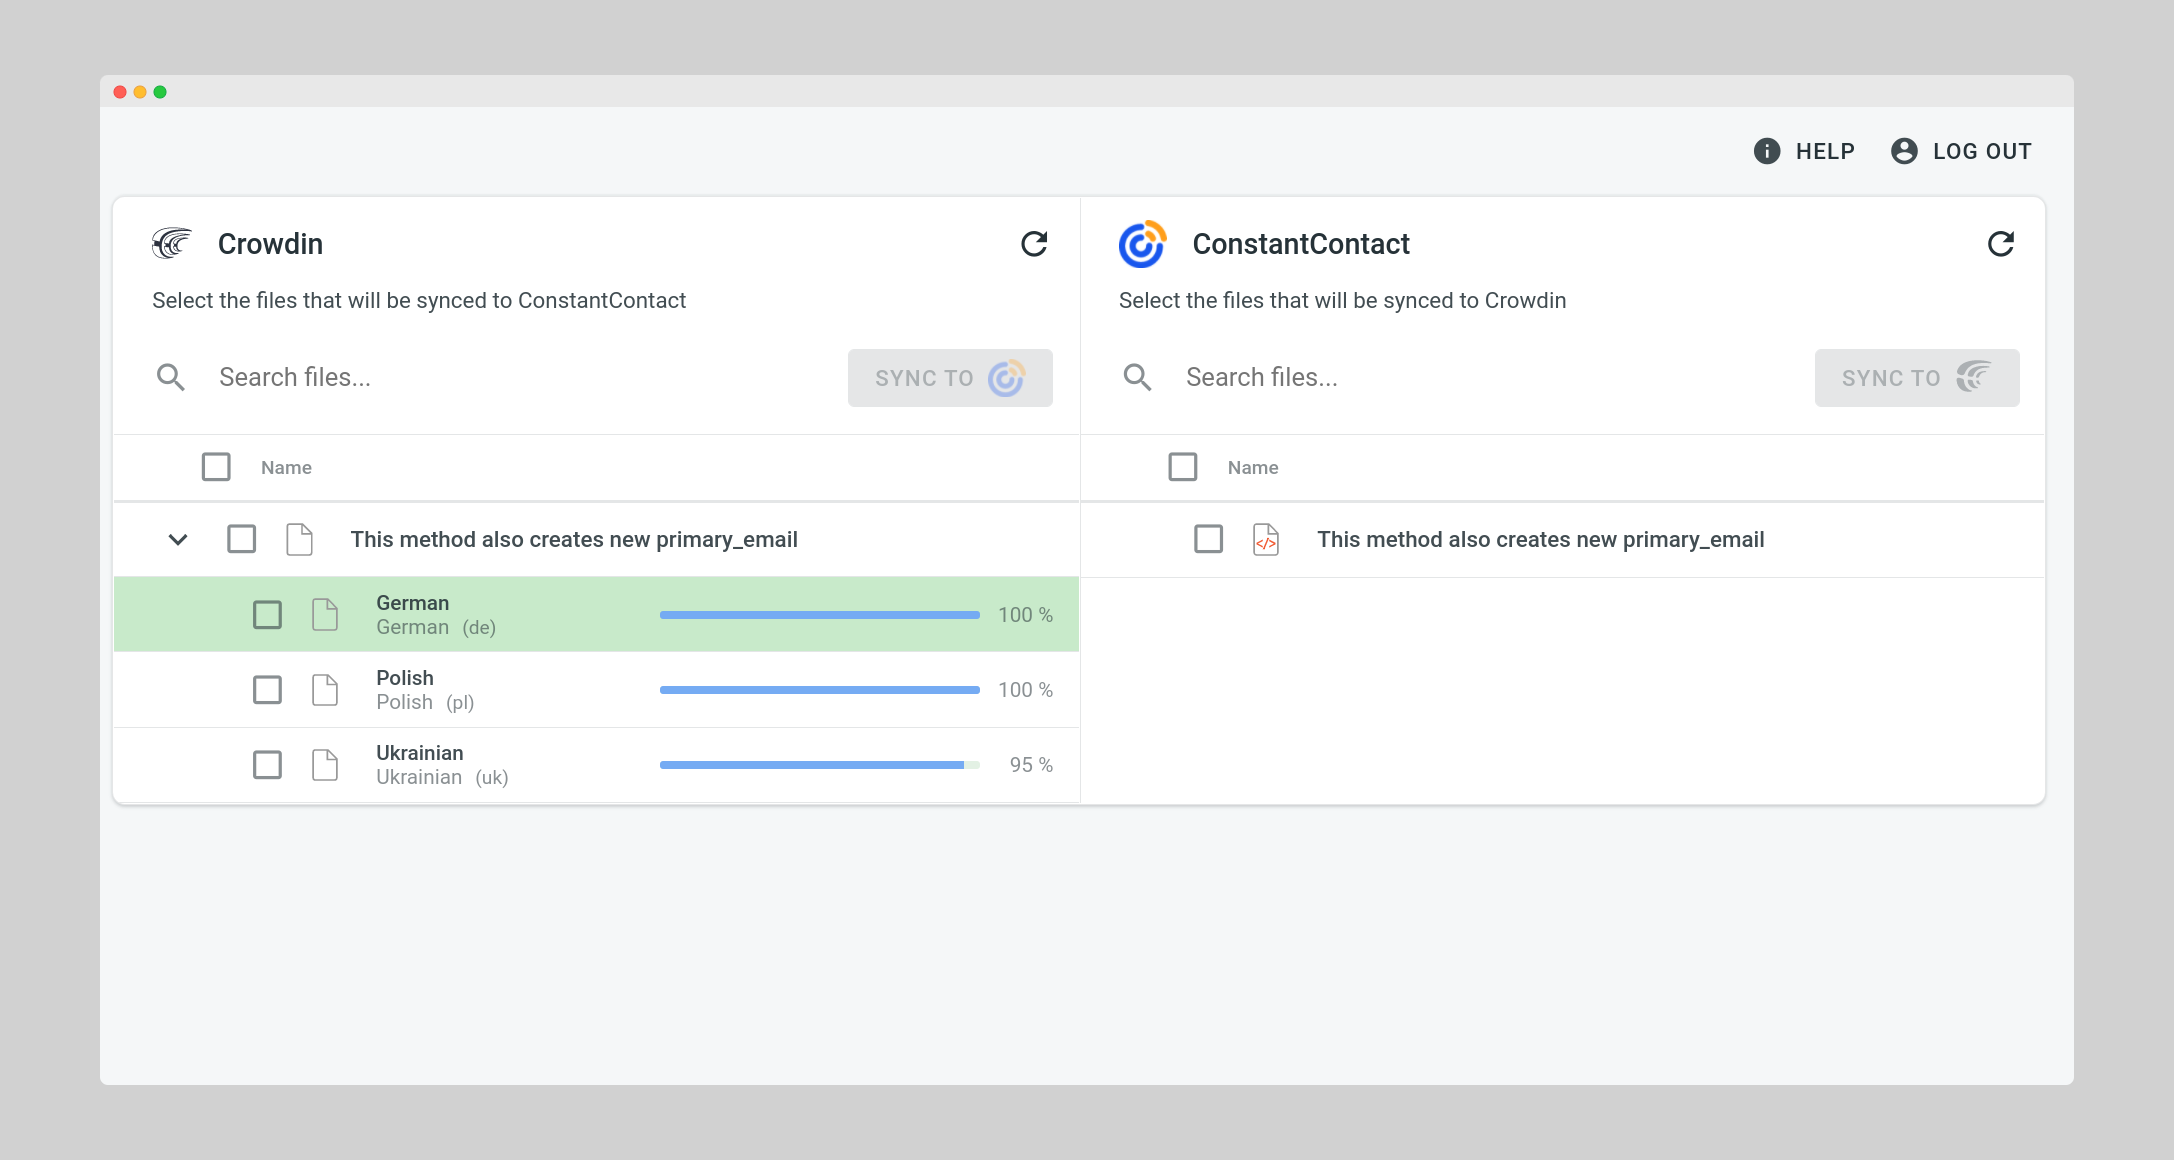
Task: Toggle the Crowdin select-all Name checkbox
Action: pos(216,467)
